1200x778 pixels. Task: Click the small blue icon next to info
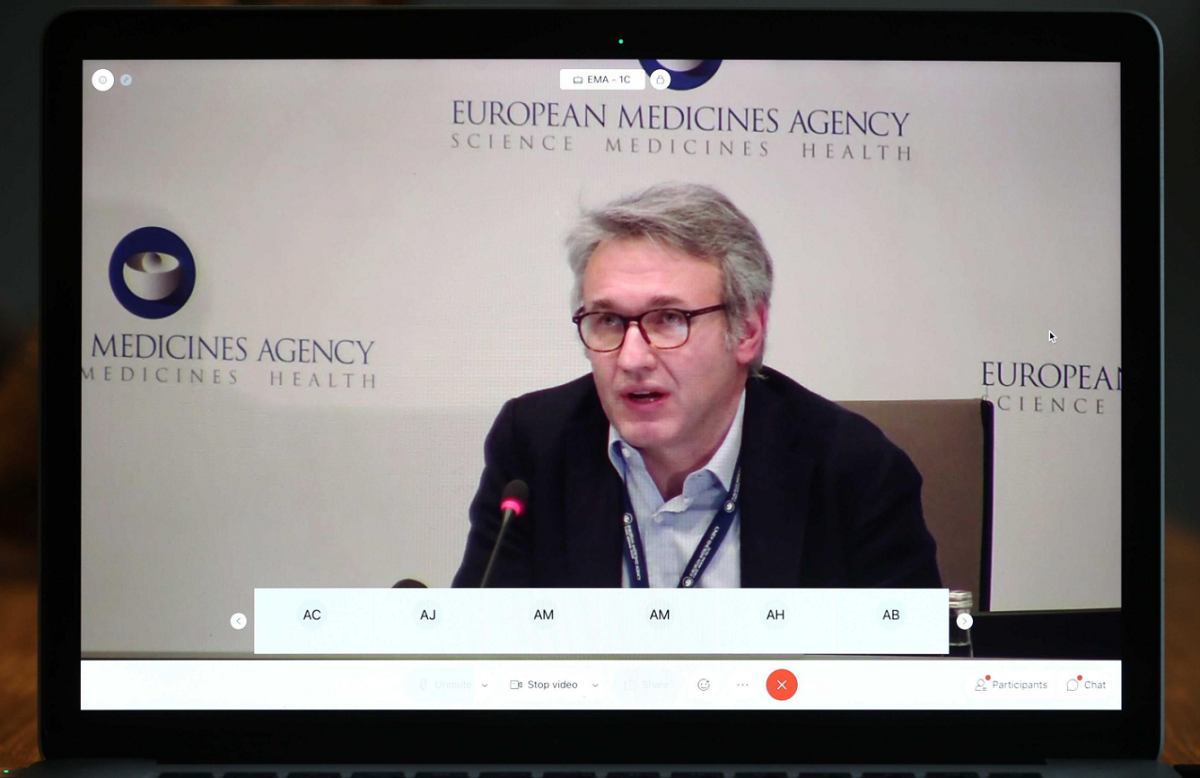[126, 80]
